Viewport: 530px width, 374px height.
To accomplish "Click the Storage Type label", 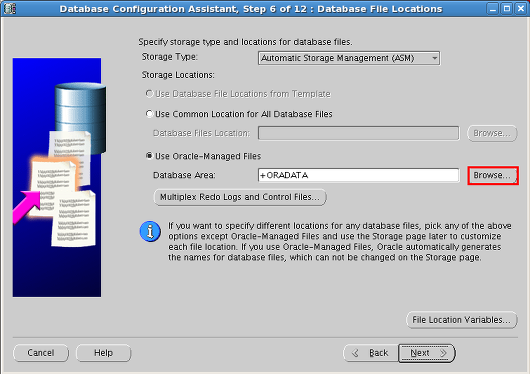I will (170, 57).
